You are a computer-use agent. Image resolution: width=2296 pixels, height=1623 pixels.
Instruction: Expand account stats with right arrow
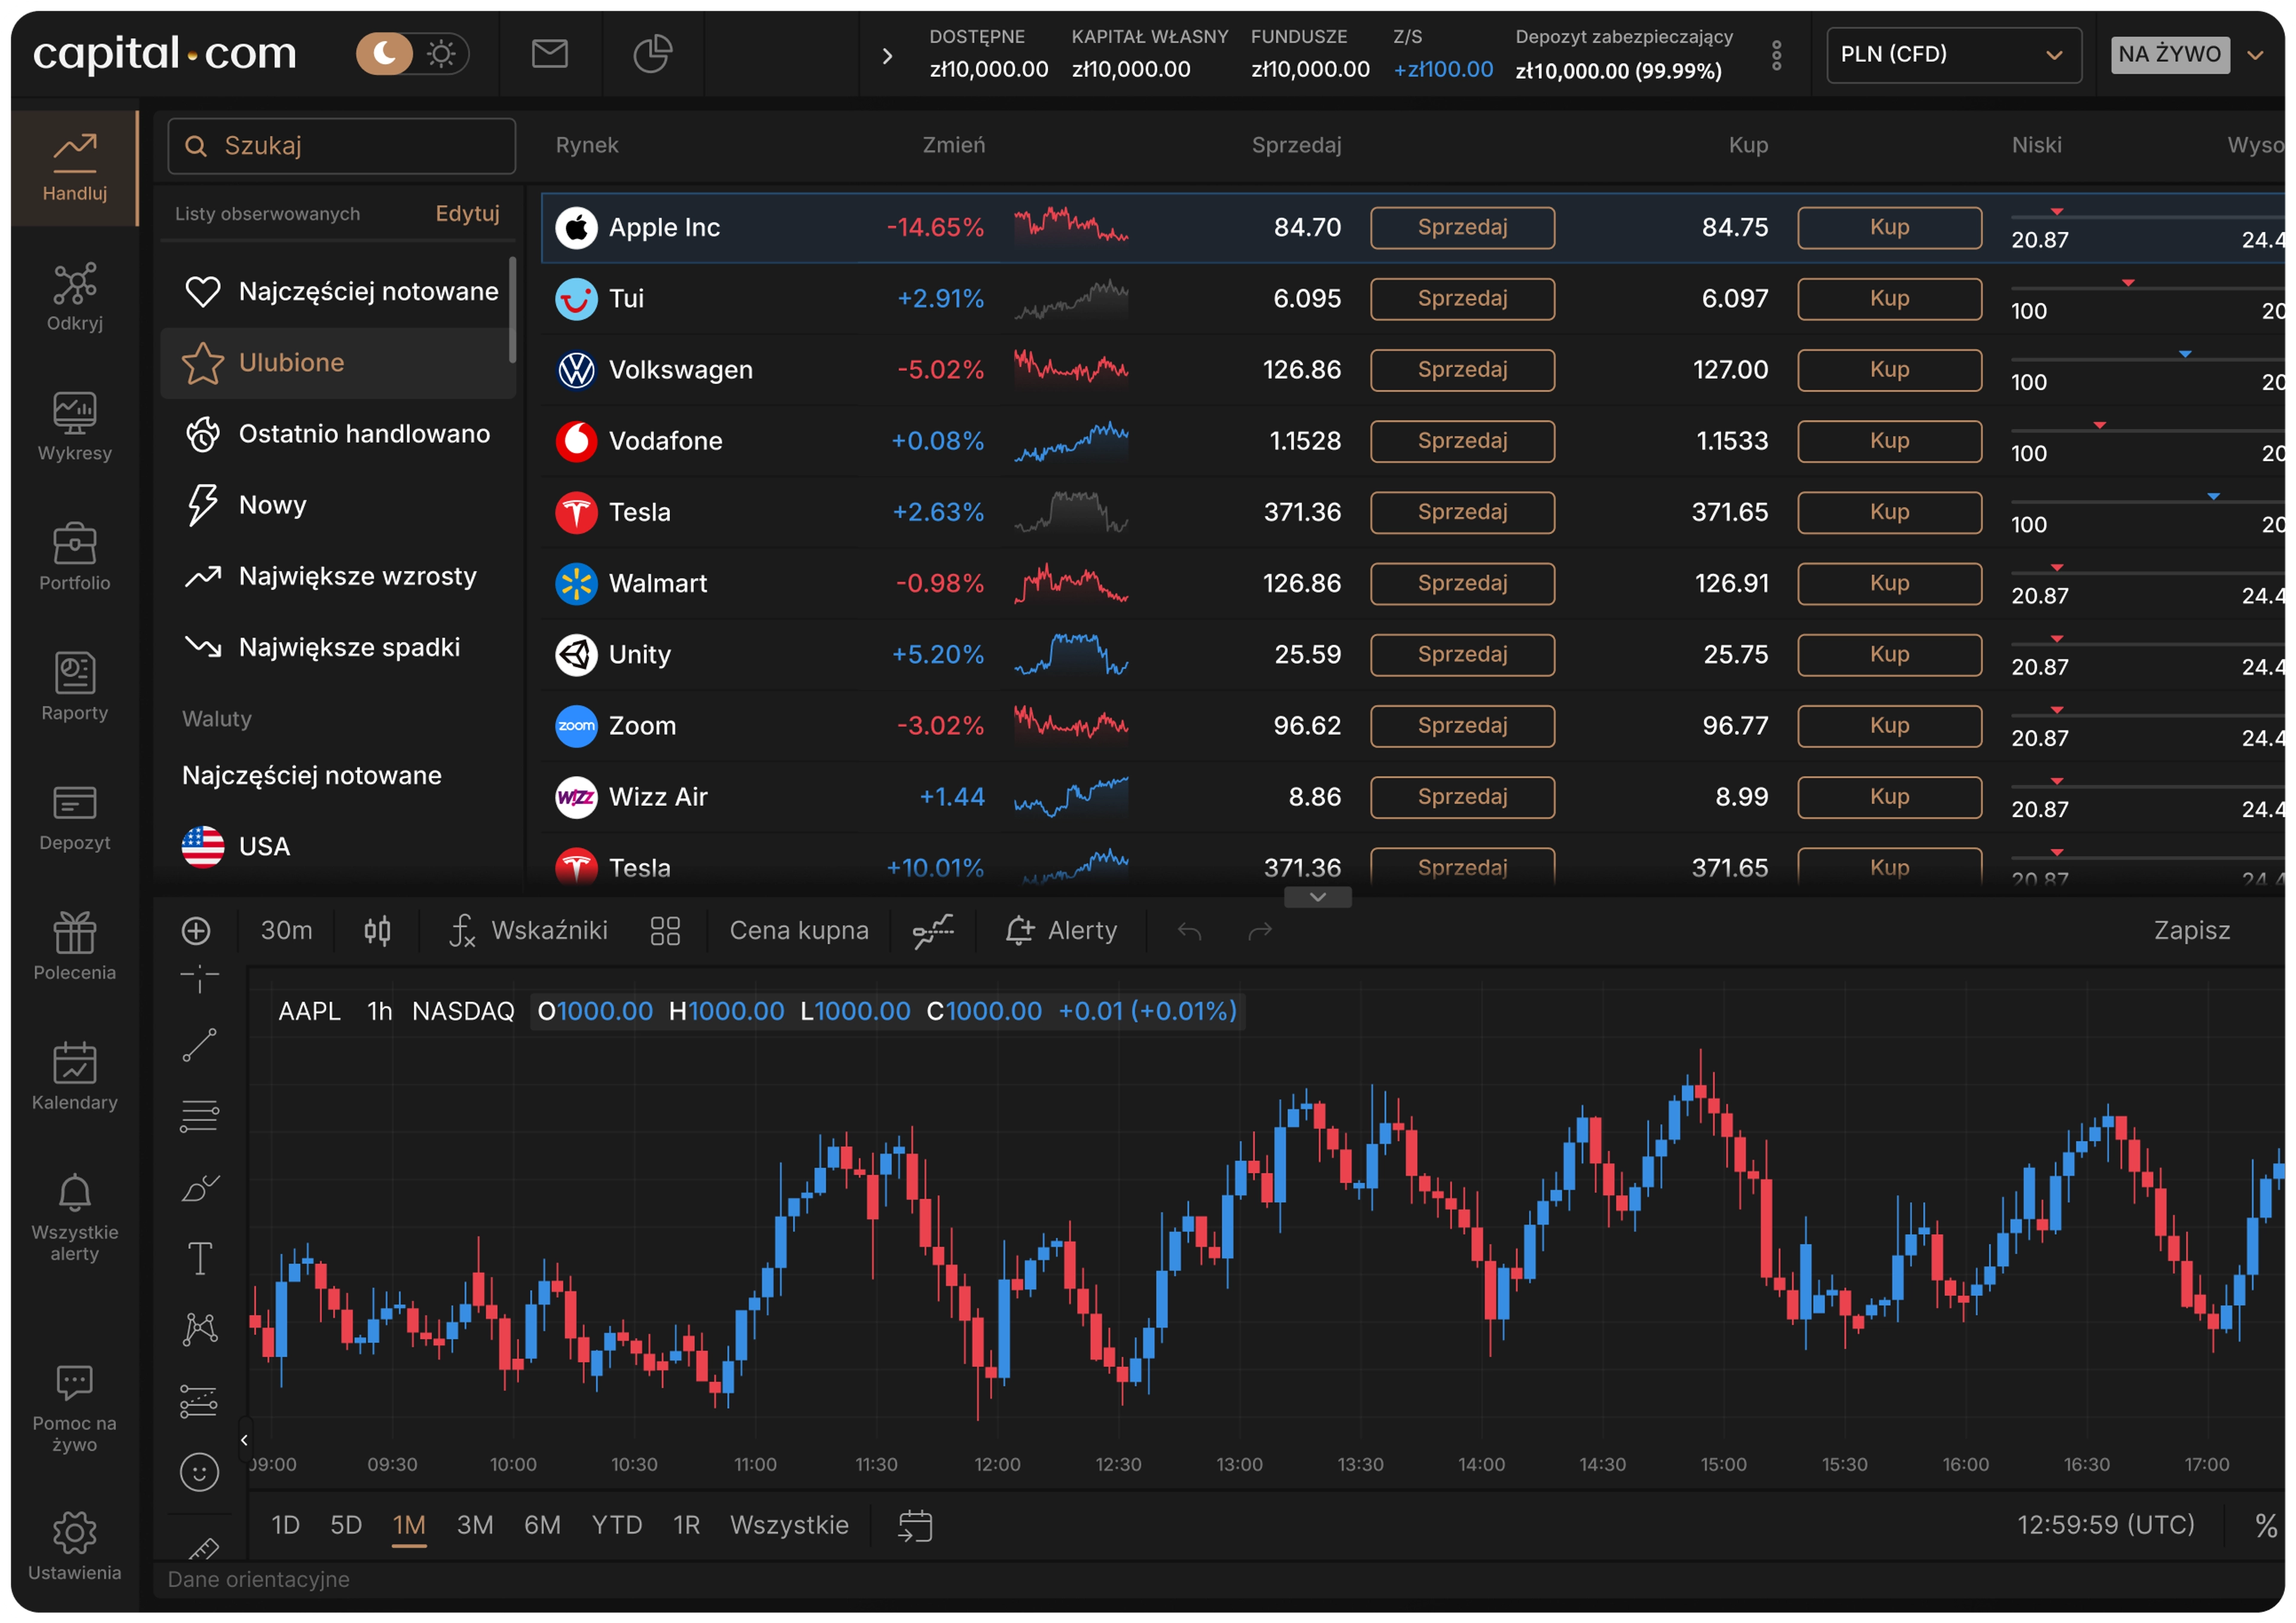[887, 56]
